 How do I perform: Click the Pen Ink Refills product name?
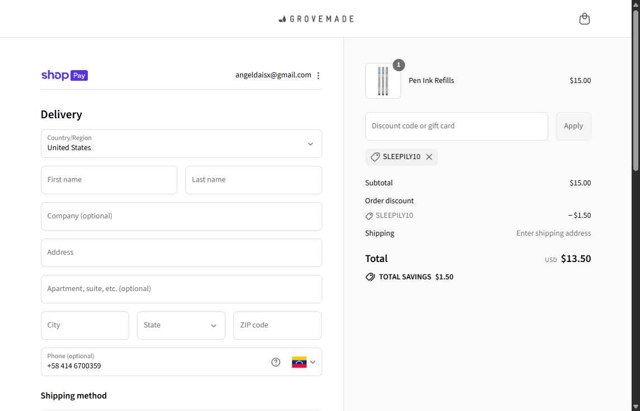[x=431, y=80]
